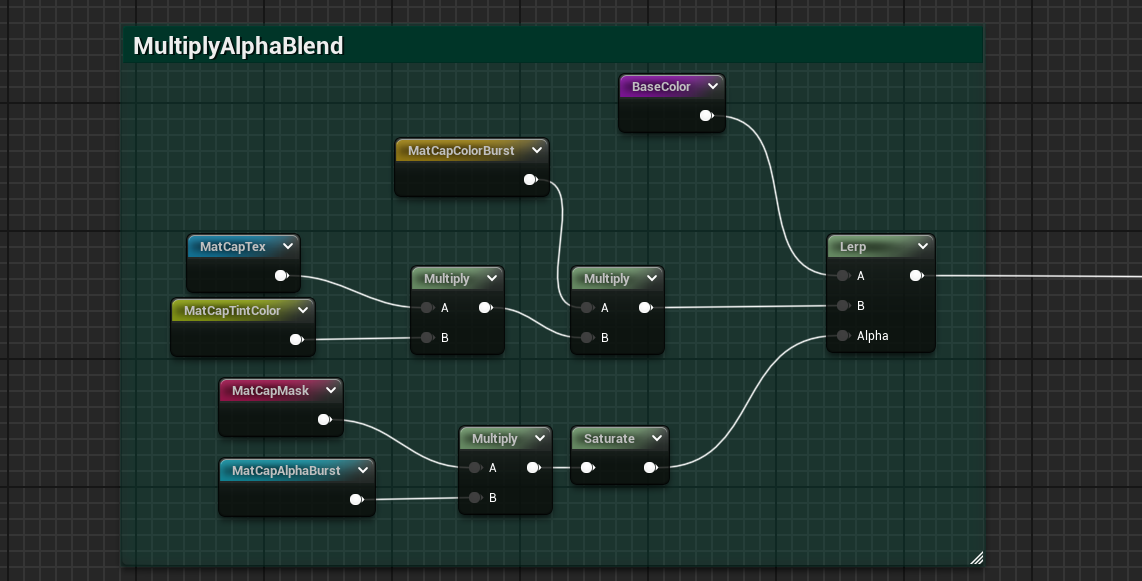Select the MatCapTintColor node title
This screenshot has width=1142, height=581.
click(x=232, y=311)
